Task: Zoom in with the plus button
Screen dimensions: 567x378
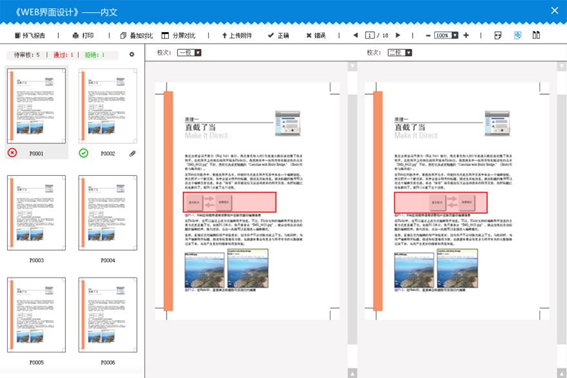Action: click(x=466, y=35)
